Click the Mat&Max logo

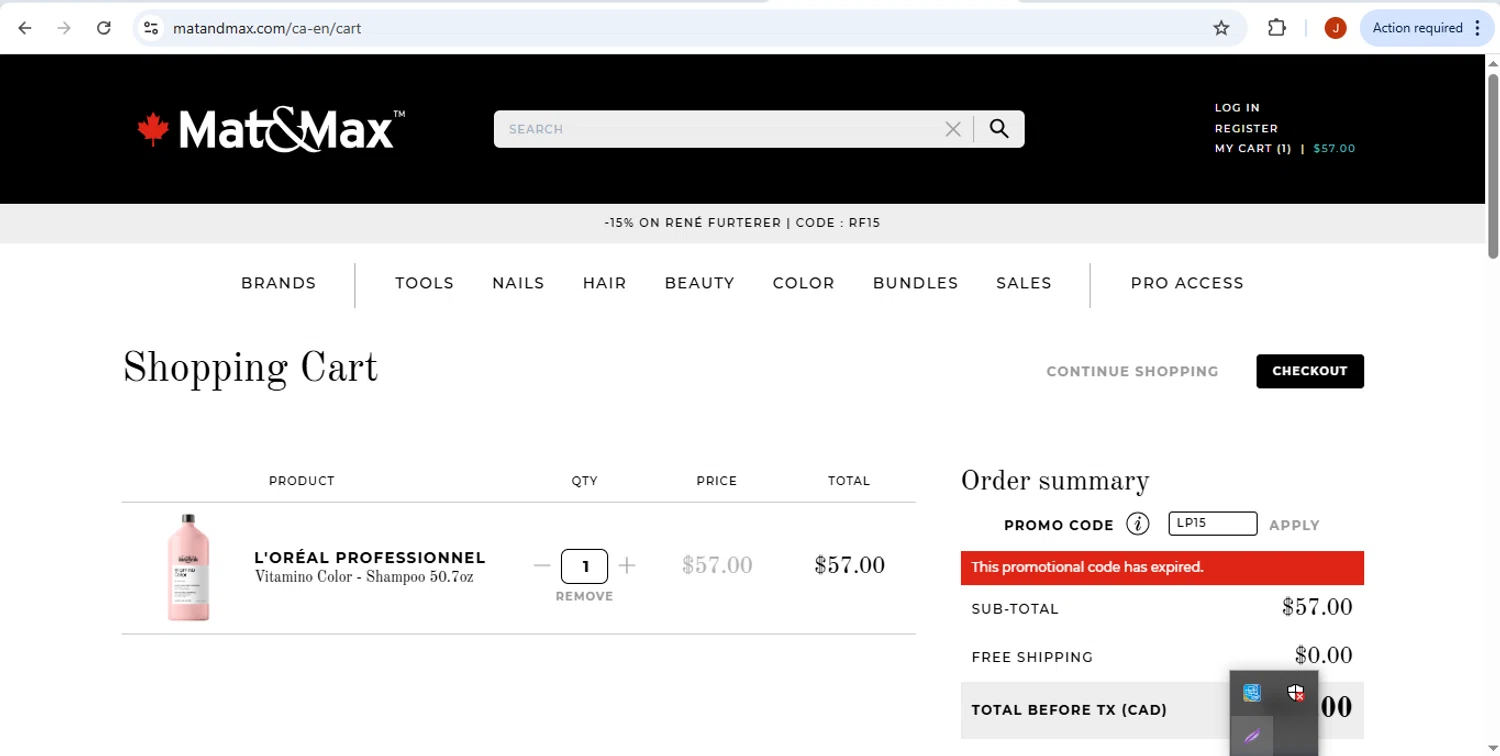click(271, 130)
